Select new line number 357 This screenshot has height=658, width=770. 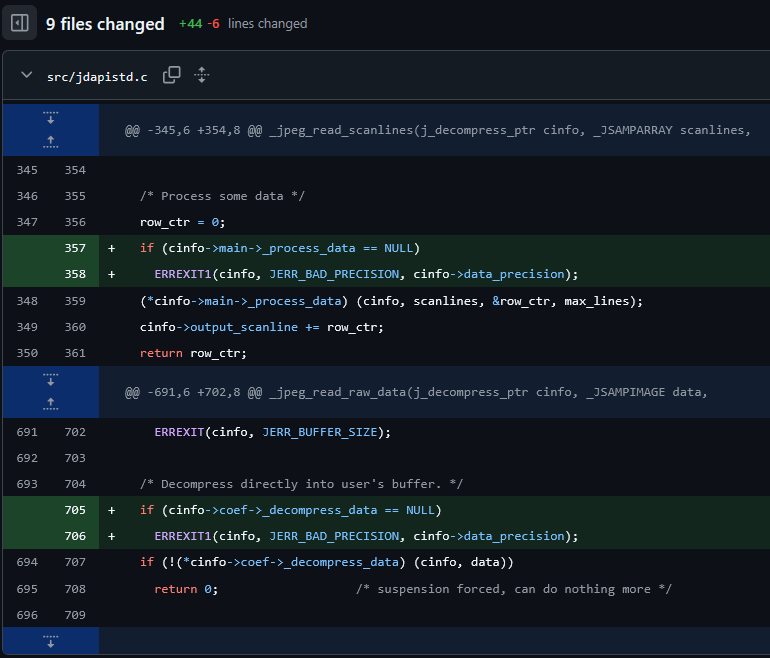point(75,248)
